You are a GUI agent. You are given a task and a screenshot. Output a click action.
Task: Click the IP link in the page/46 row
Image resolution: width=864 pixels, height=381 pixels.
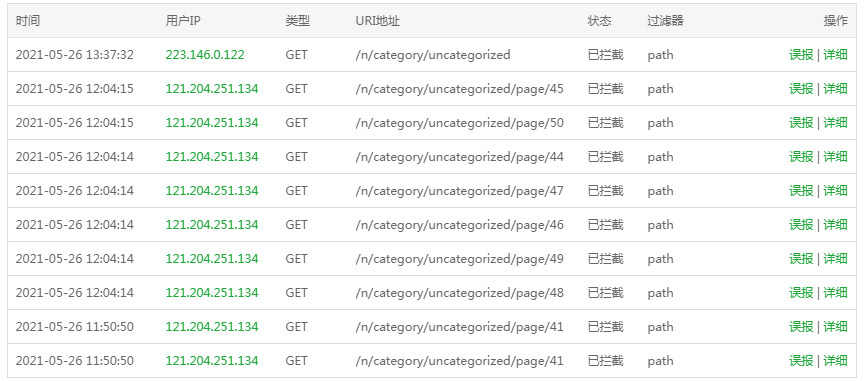pos(212,225)
